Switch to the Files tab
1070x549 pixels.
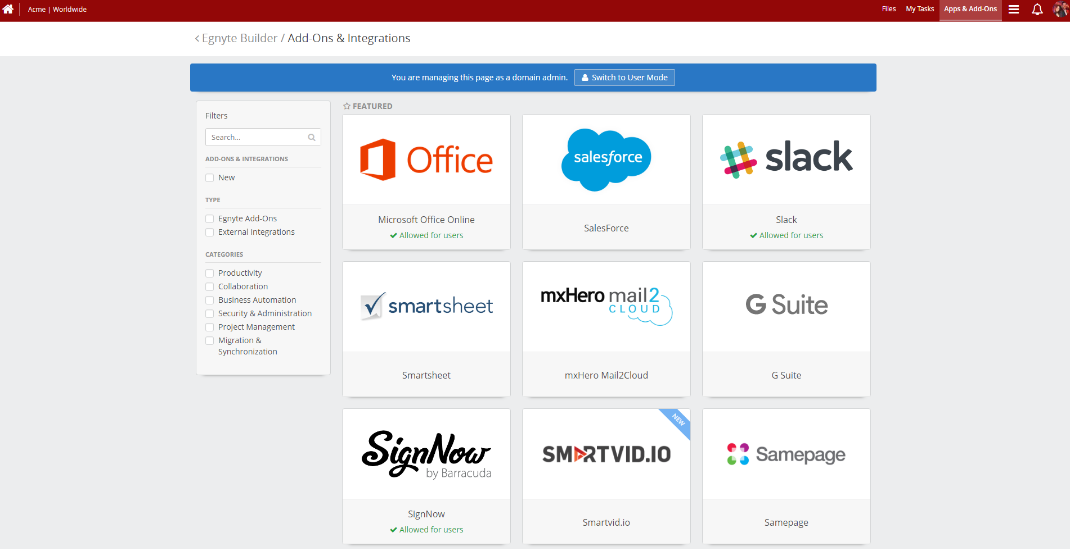pyautogui.click(x=888, y=9)
